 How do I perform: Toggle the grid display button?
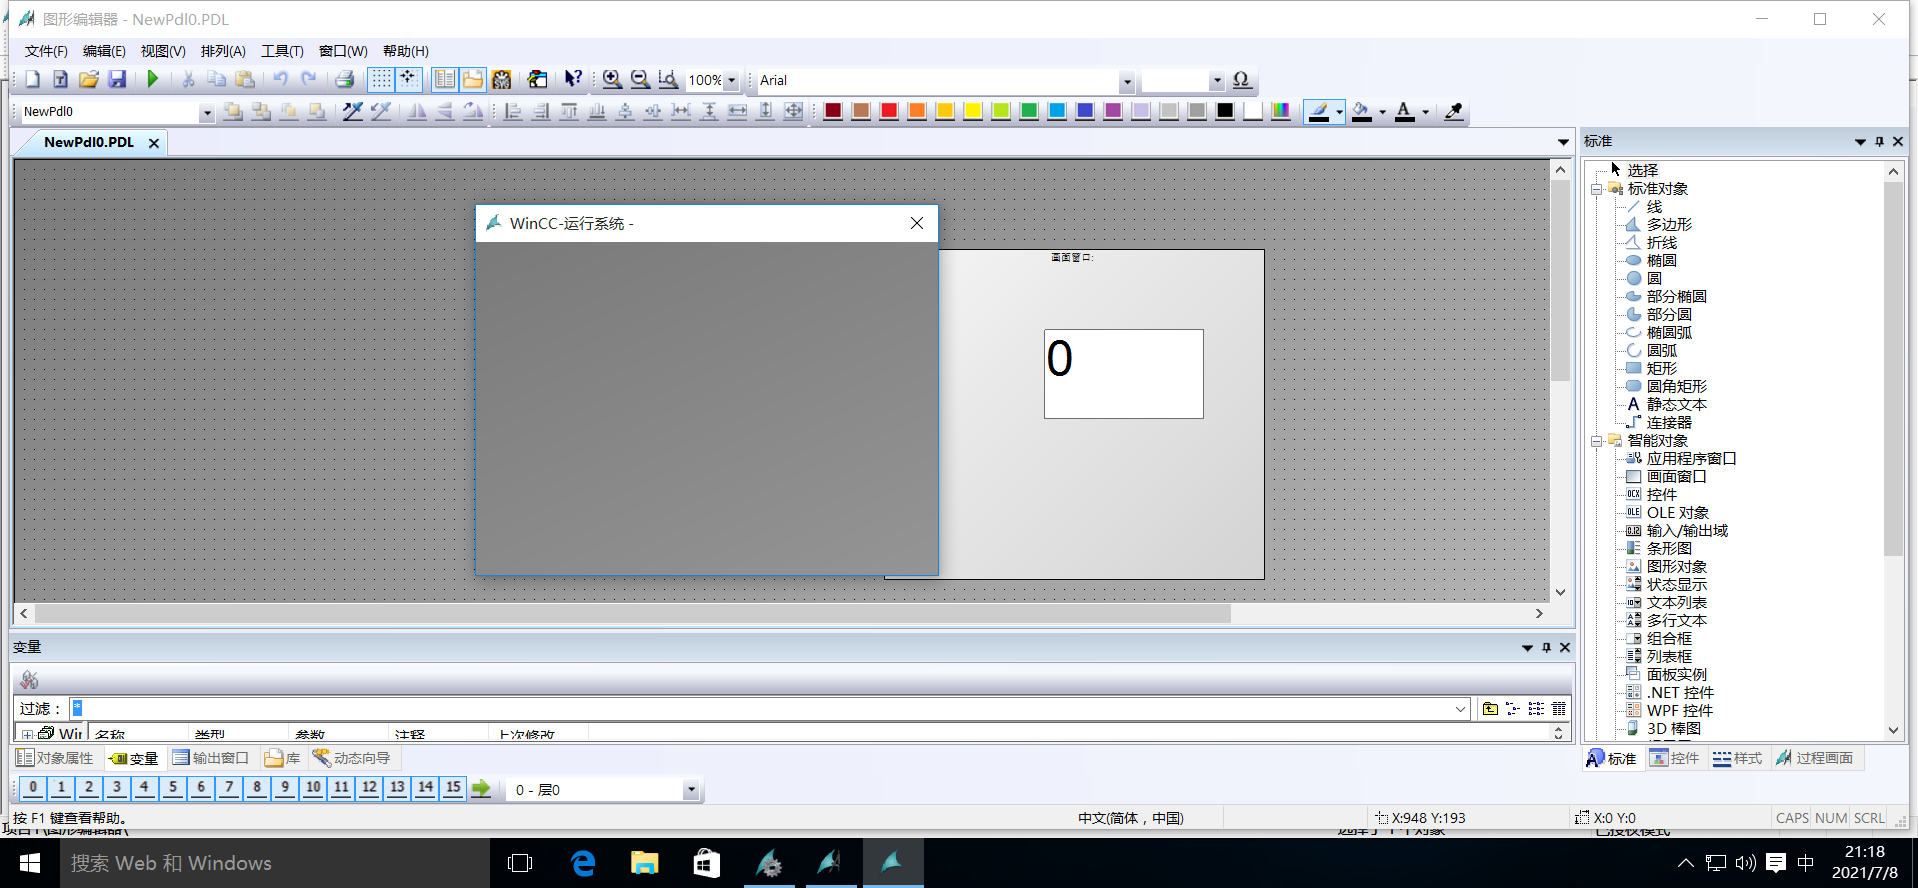[x=381, y=79]
